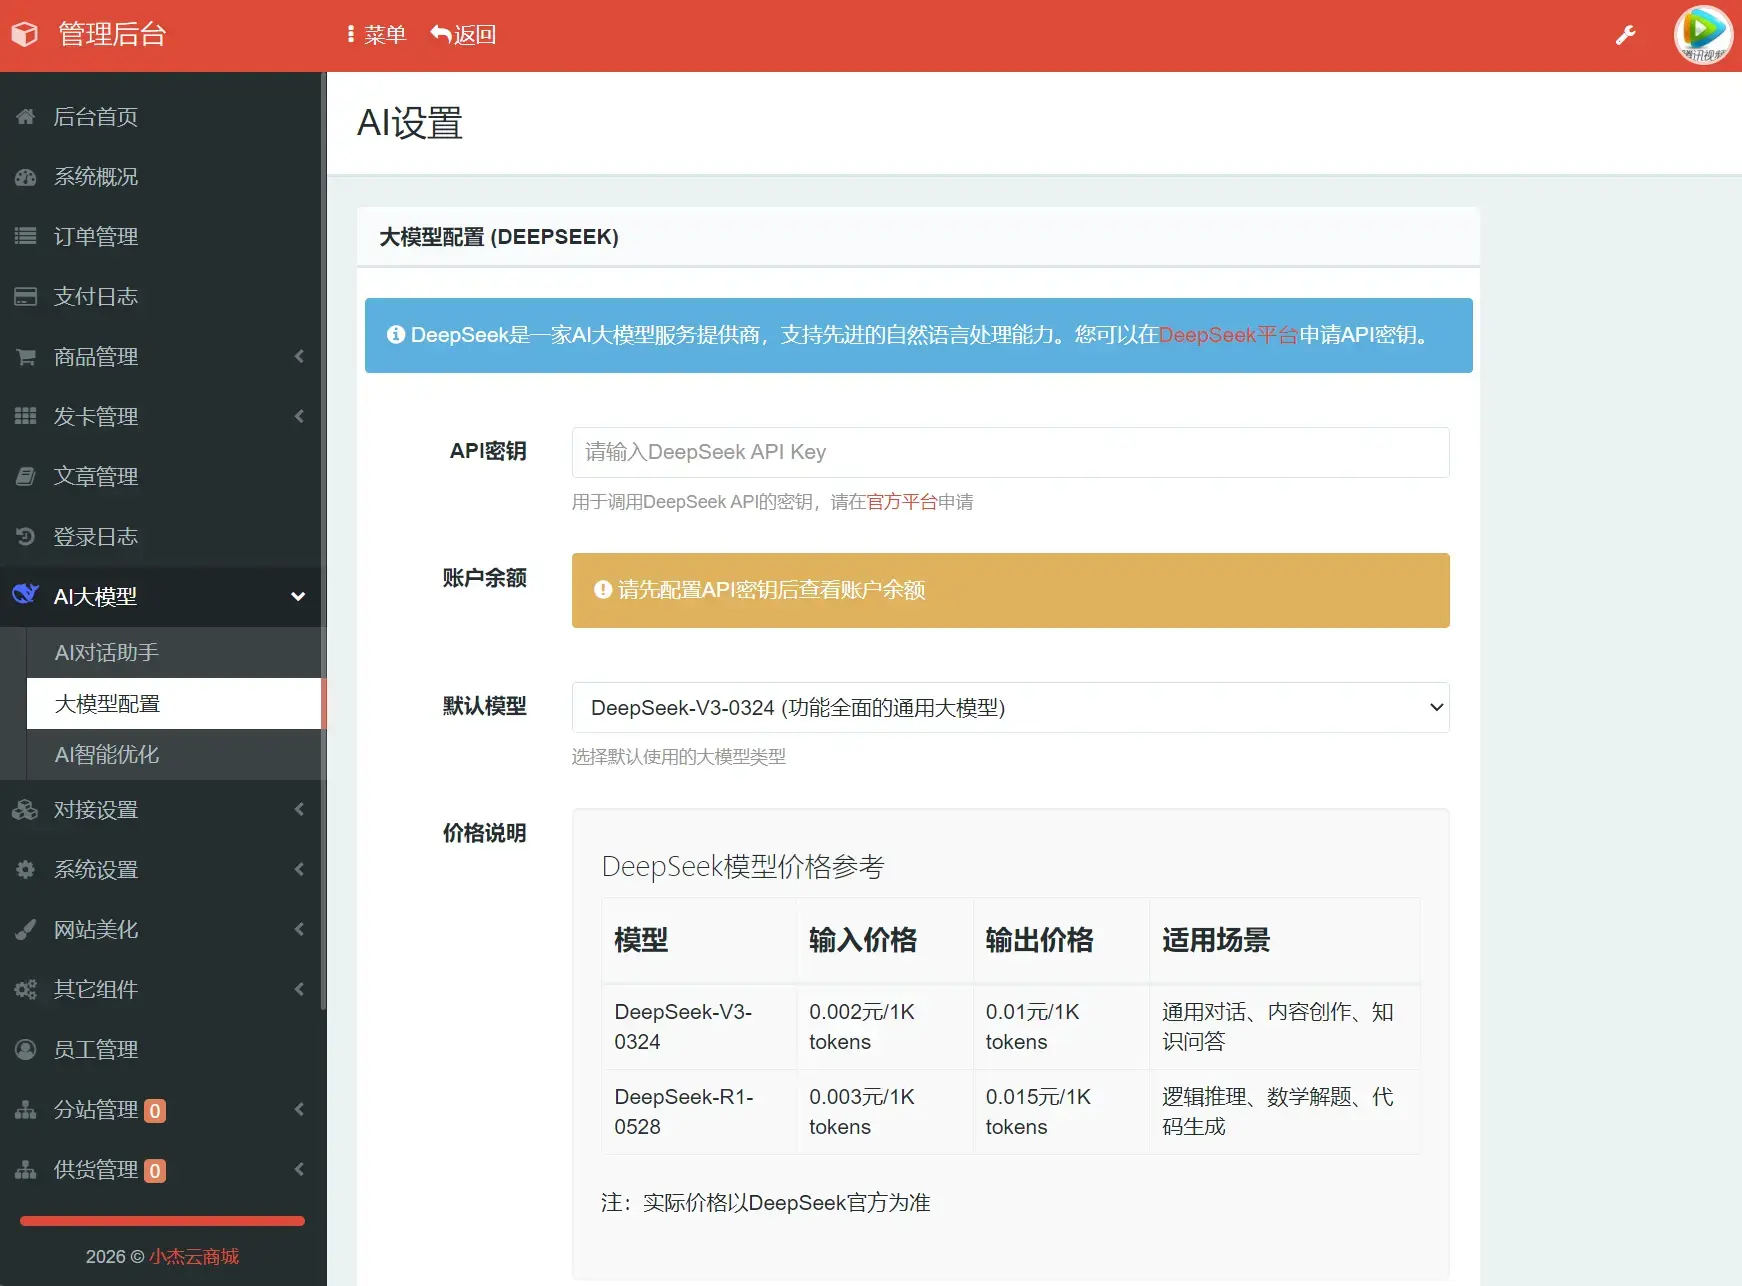
Task: Collapse the AI大模型 submenu
Action: tap(297, 595)
